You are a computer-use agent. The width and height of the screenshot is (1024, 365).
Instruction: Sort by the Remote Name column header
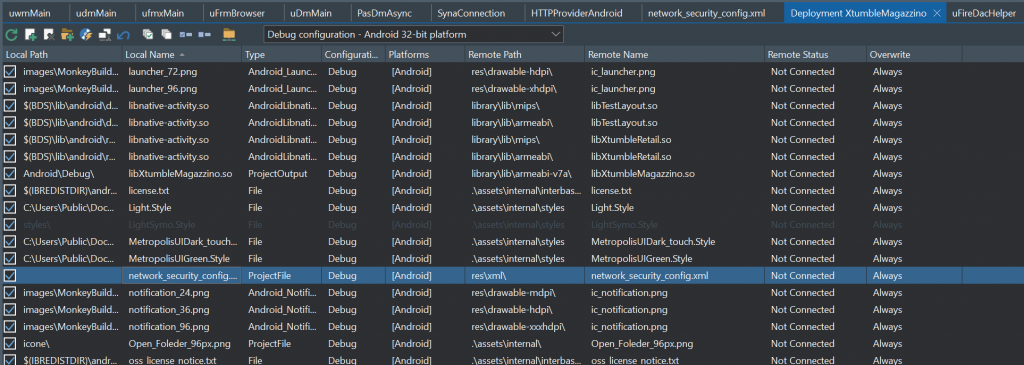(x=674, y=55)
